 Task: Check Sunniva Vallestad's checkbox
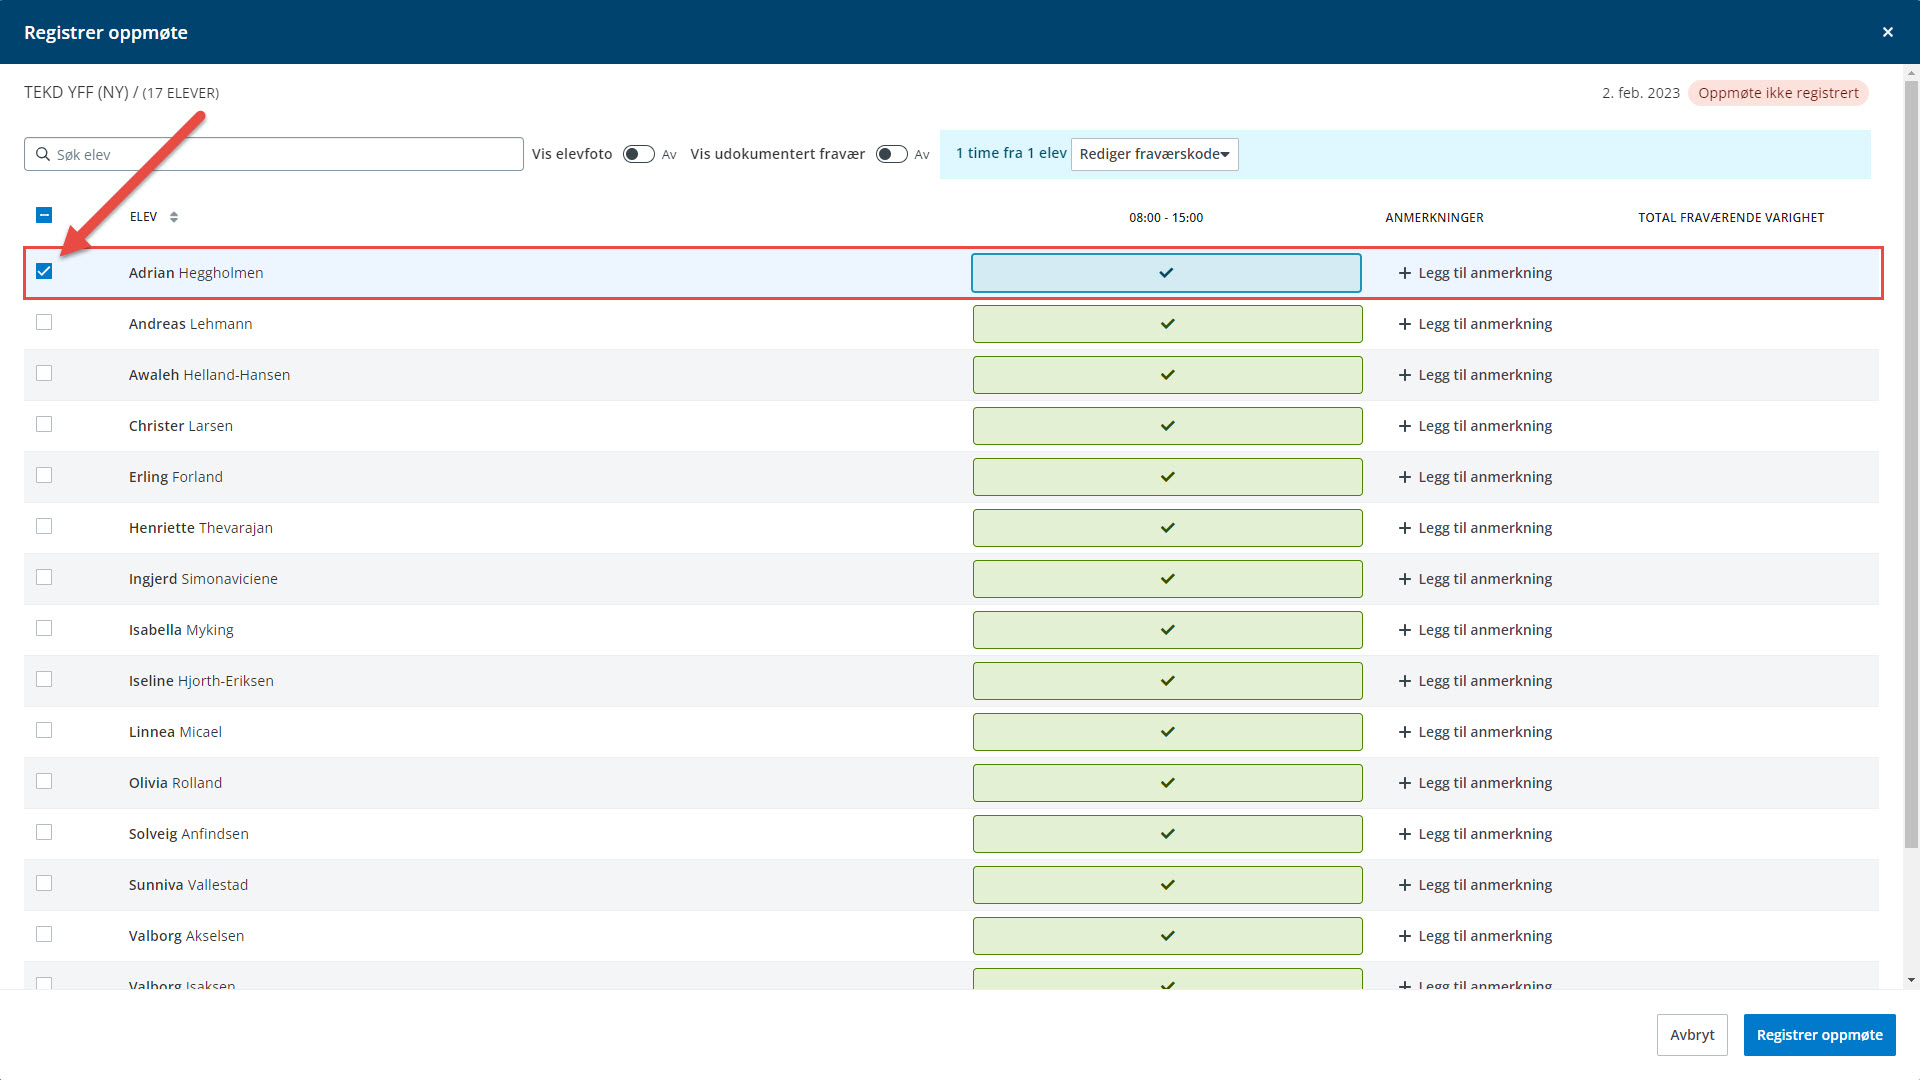[44, 883]
